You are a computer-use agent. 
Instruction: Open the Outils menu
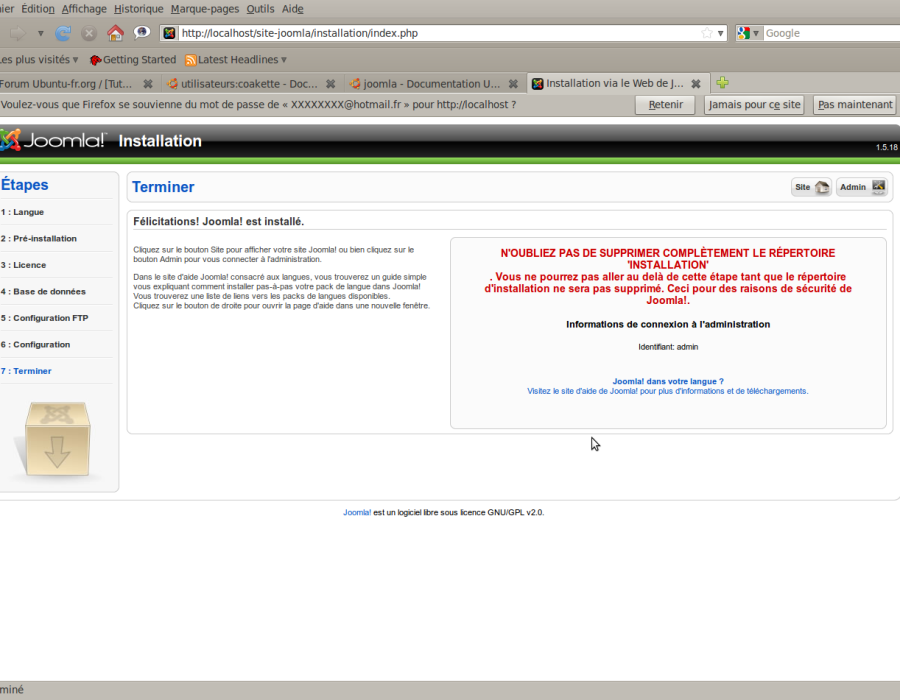[x=261, y=9]
